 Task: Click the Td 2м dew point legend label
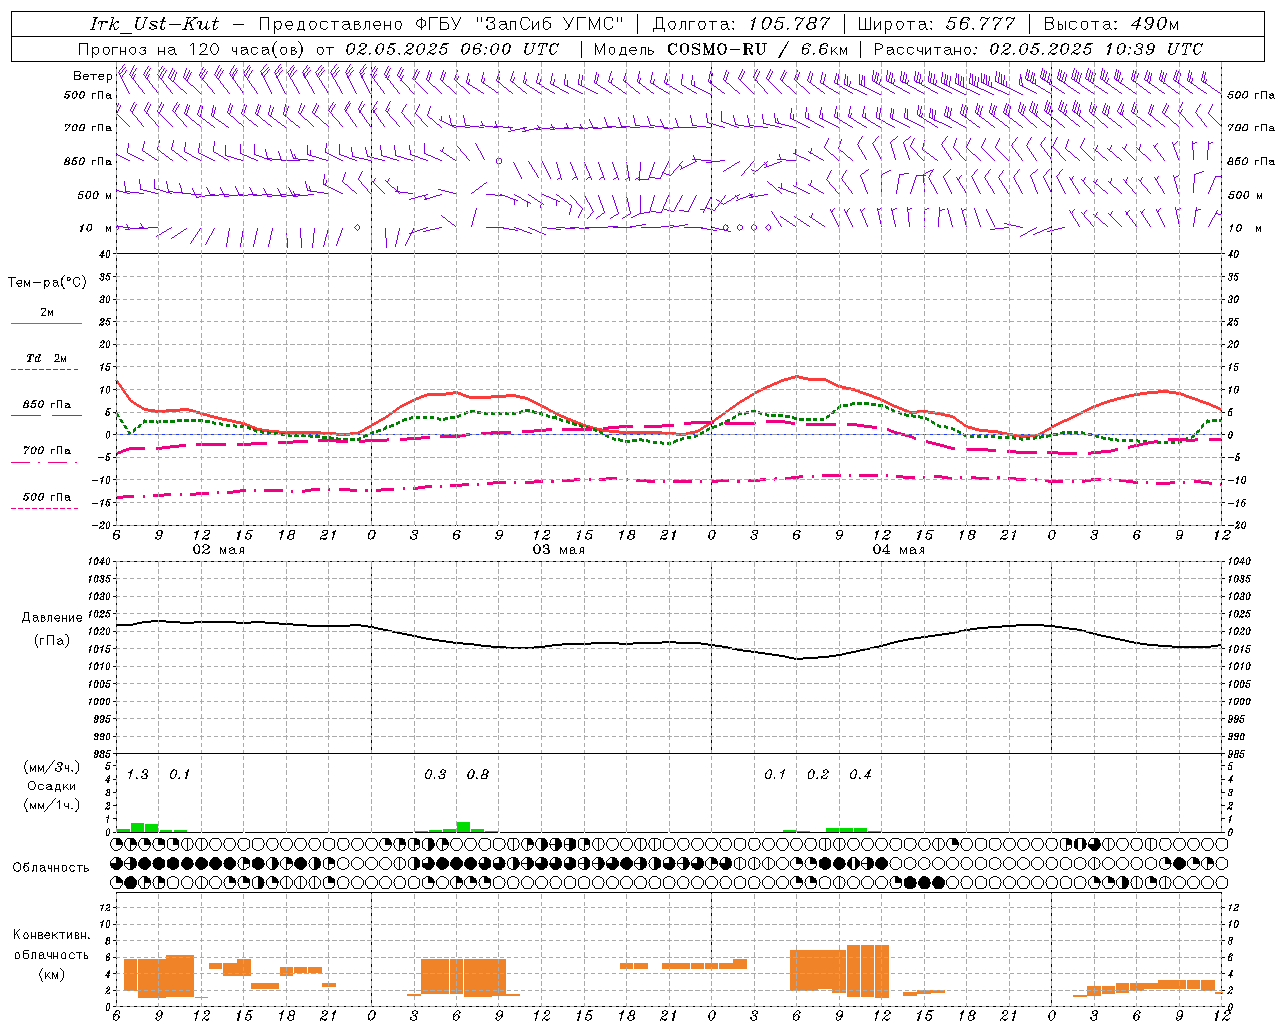point(46,358)
